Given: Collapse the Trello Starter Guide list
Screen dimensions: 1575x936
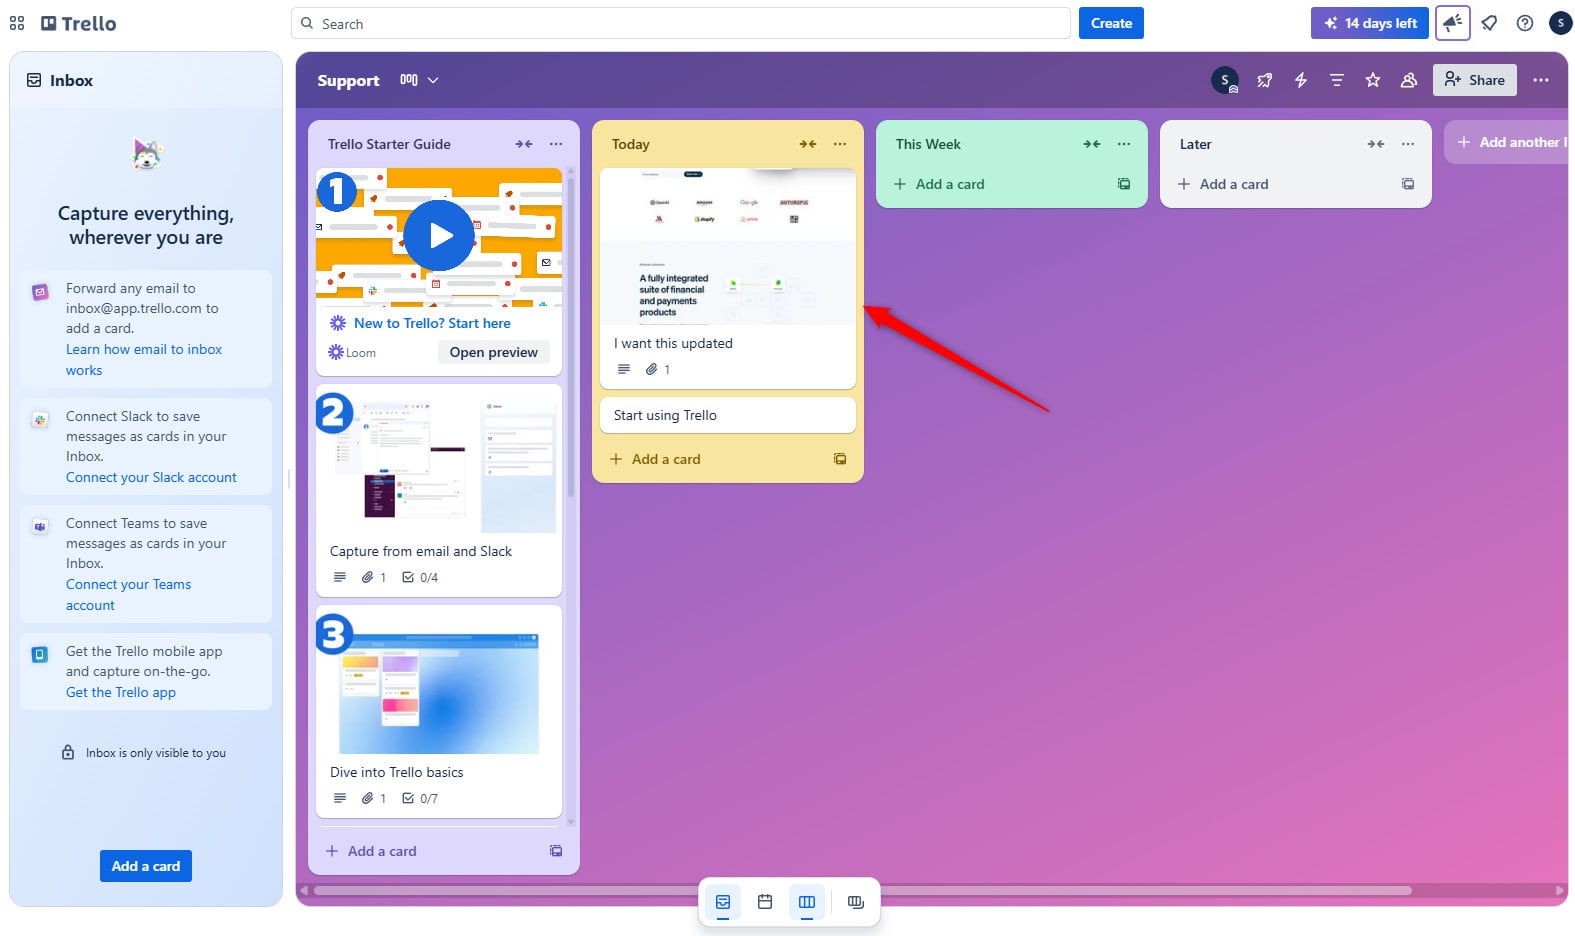Looking at the screenshot, I should coord(523,144).
